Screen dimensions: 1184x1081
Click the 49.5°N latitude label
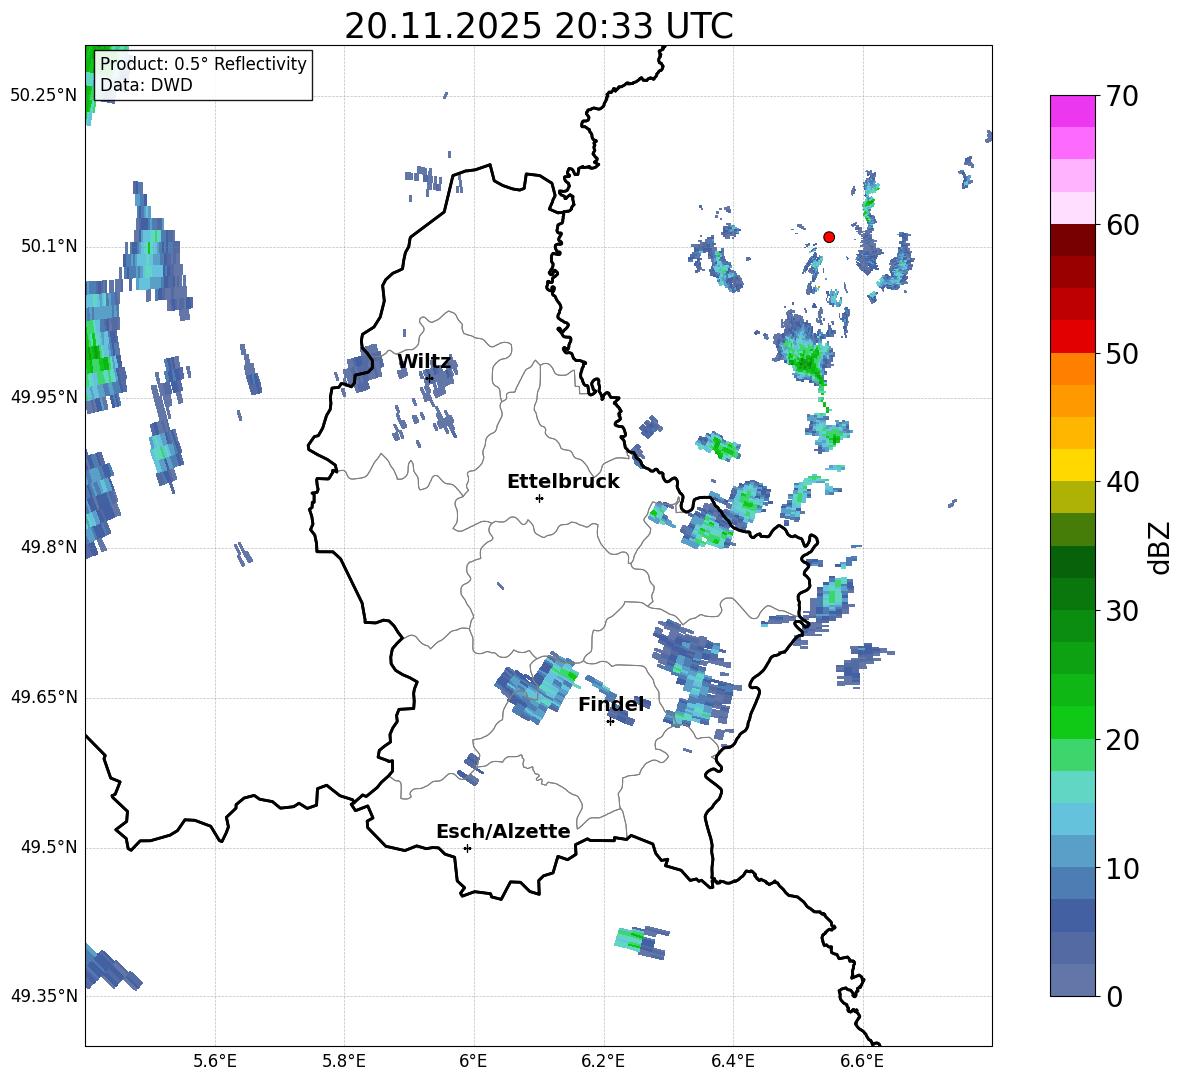[48, 847]
